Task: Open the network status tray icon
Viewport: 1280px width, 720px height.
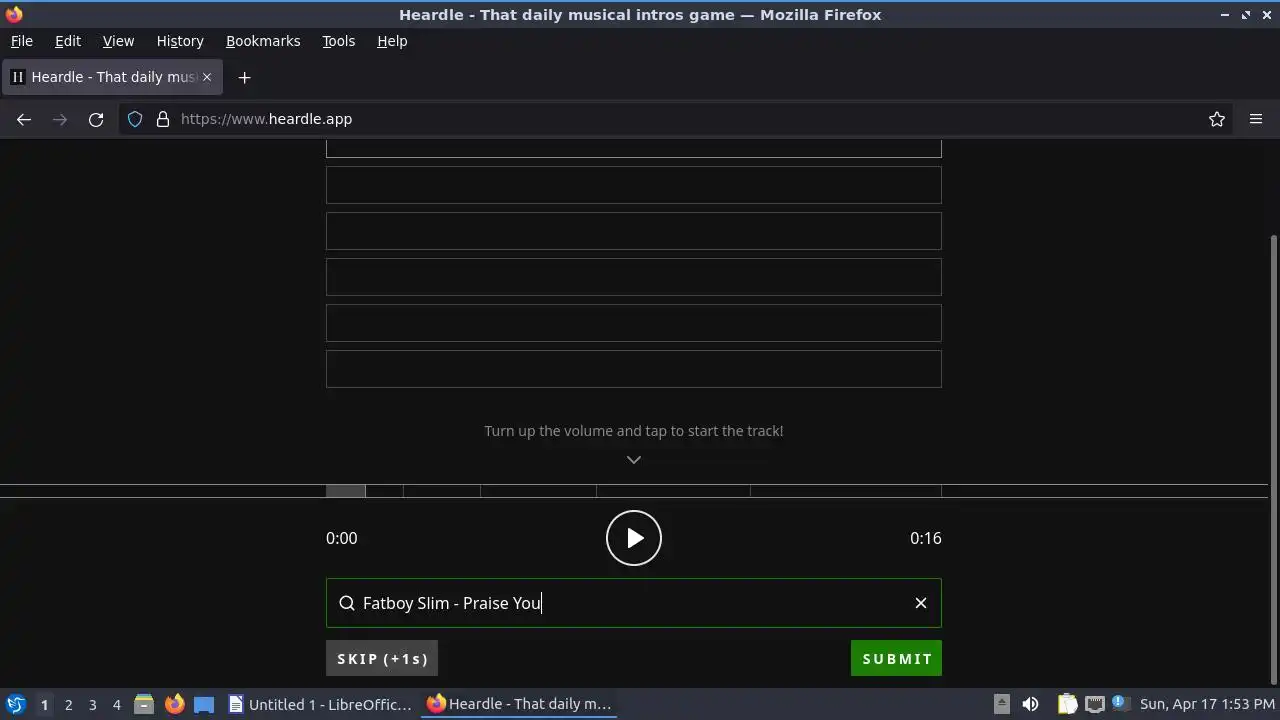Action: pos(1095,704)
